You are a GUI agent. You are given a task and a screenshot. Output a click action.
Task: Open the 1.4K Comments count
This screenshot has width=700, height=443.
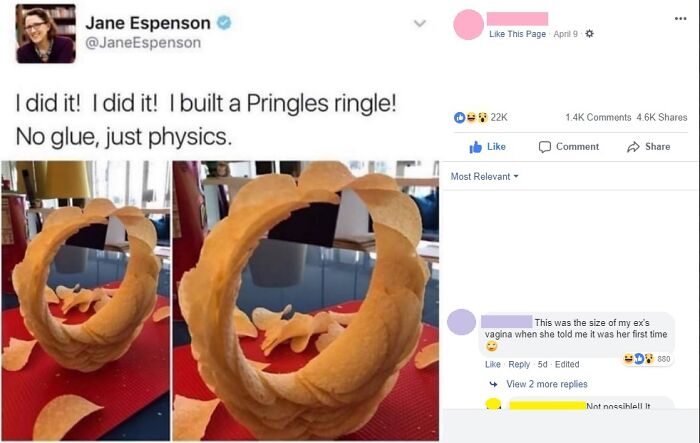[598, 117]
